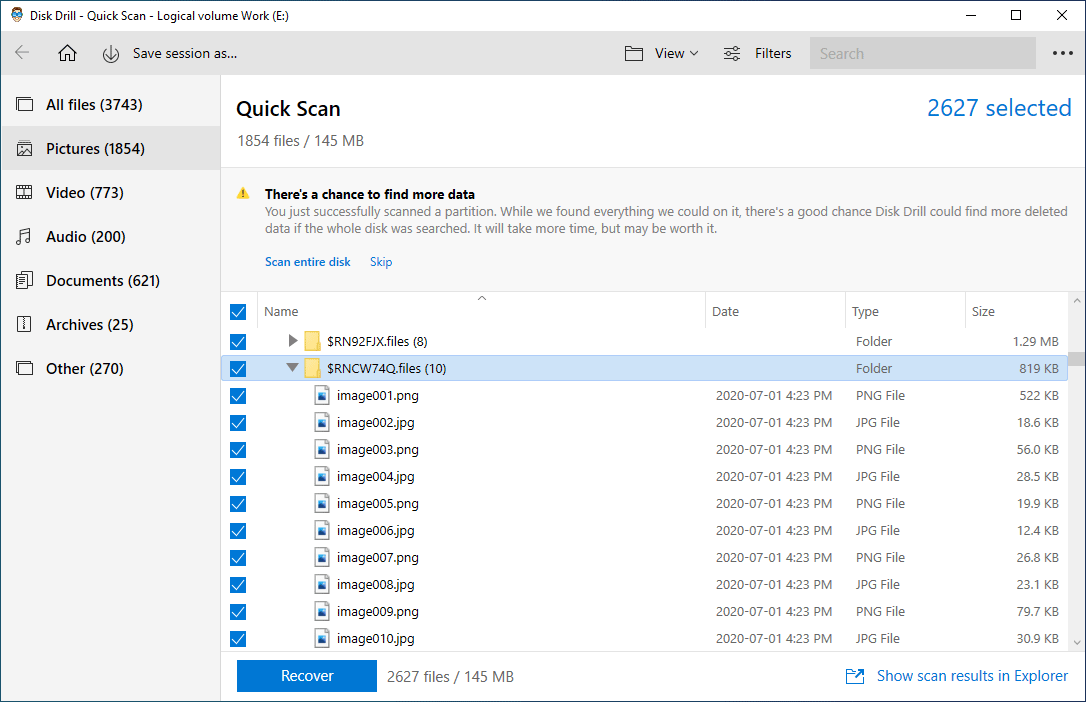The height and width of the screenshot is (702, 1086).
Task: Click into the Search field
Action: tap(923, 53)
